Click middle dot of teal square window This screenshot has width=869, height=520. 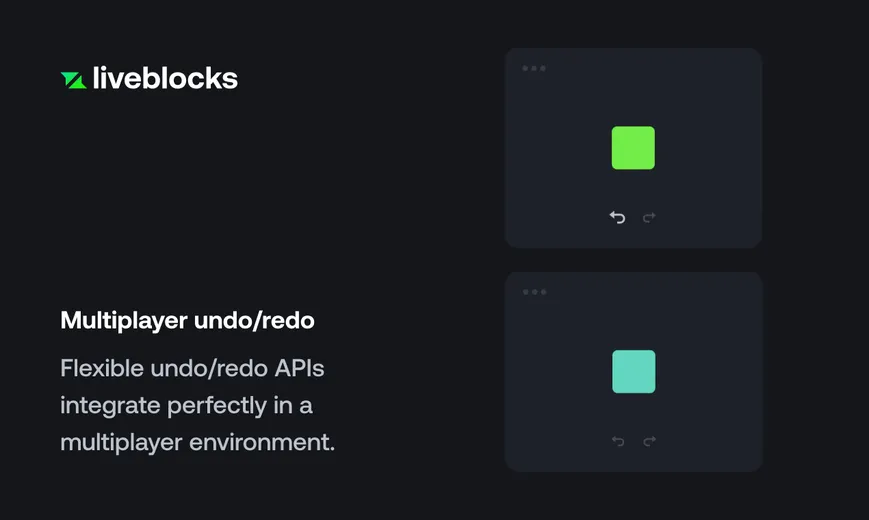coord(535,292)
